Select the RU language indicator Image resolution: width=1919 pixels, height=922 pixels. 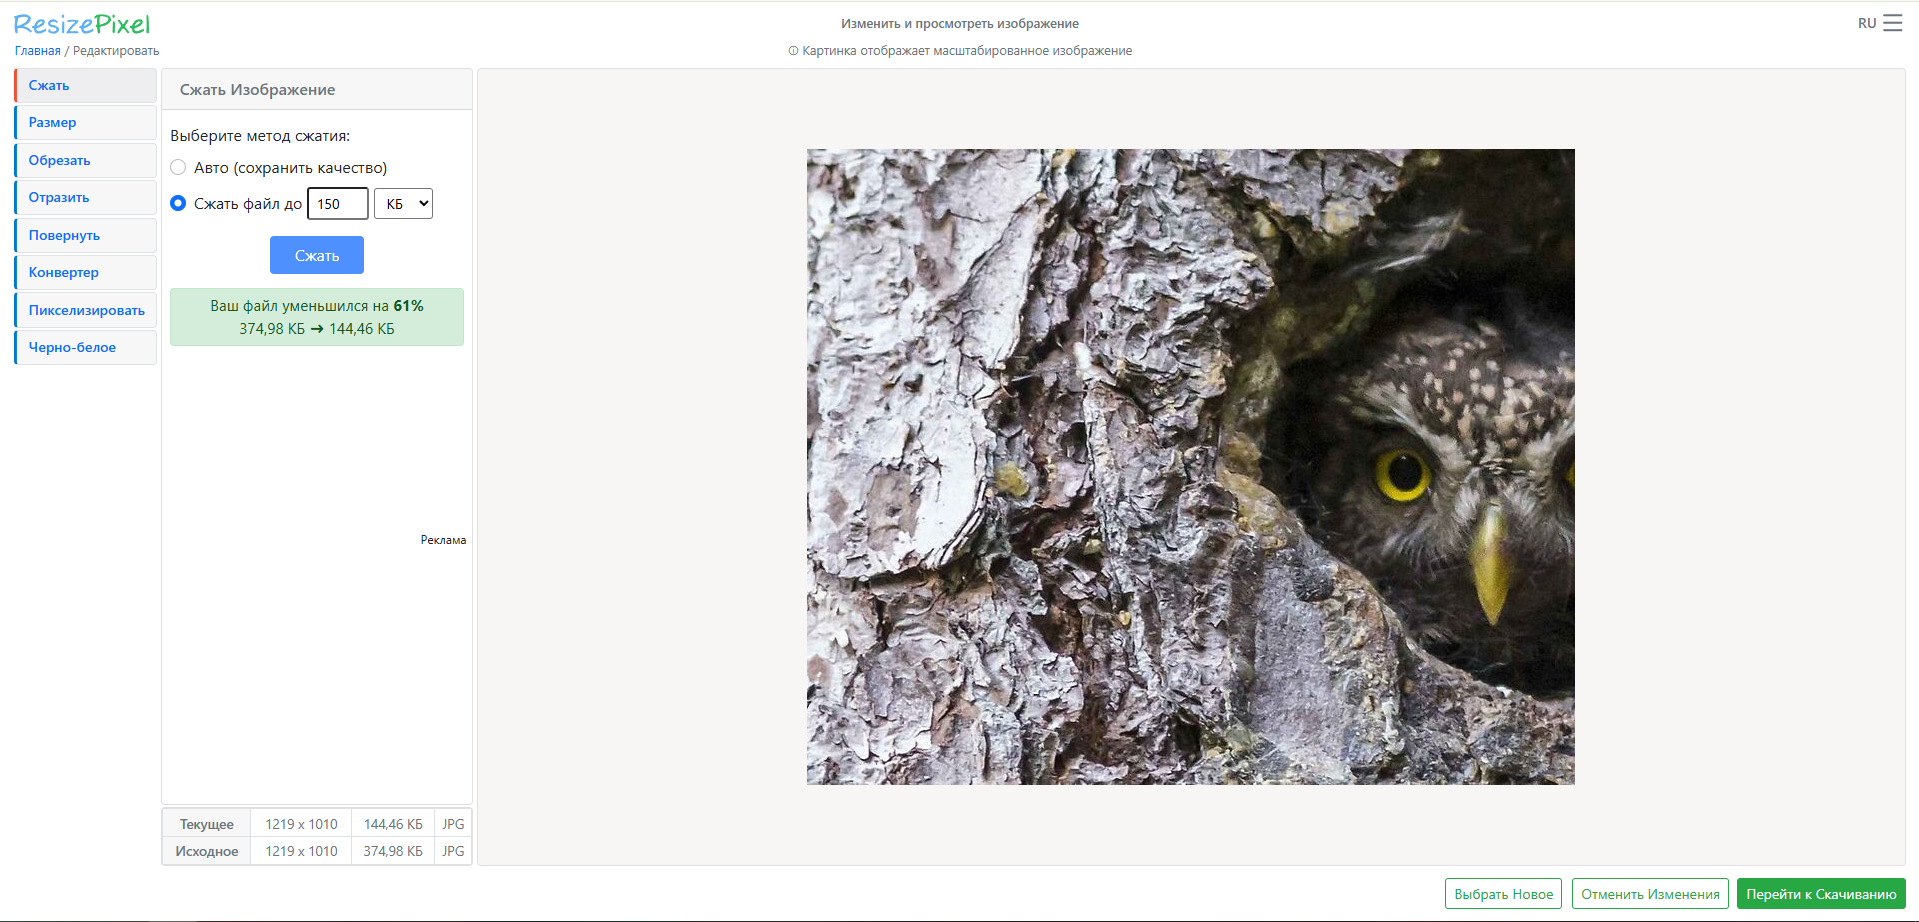(x=1867, y=23)
